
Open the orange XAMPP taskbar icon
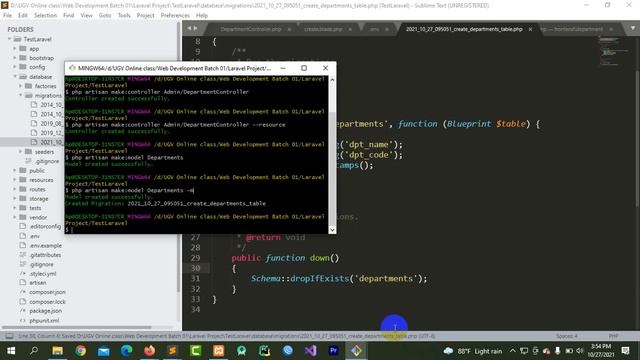tap(218, 351)
